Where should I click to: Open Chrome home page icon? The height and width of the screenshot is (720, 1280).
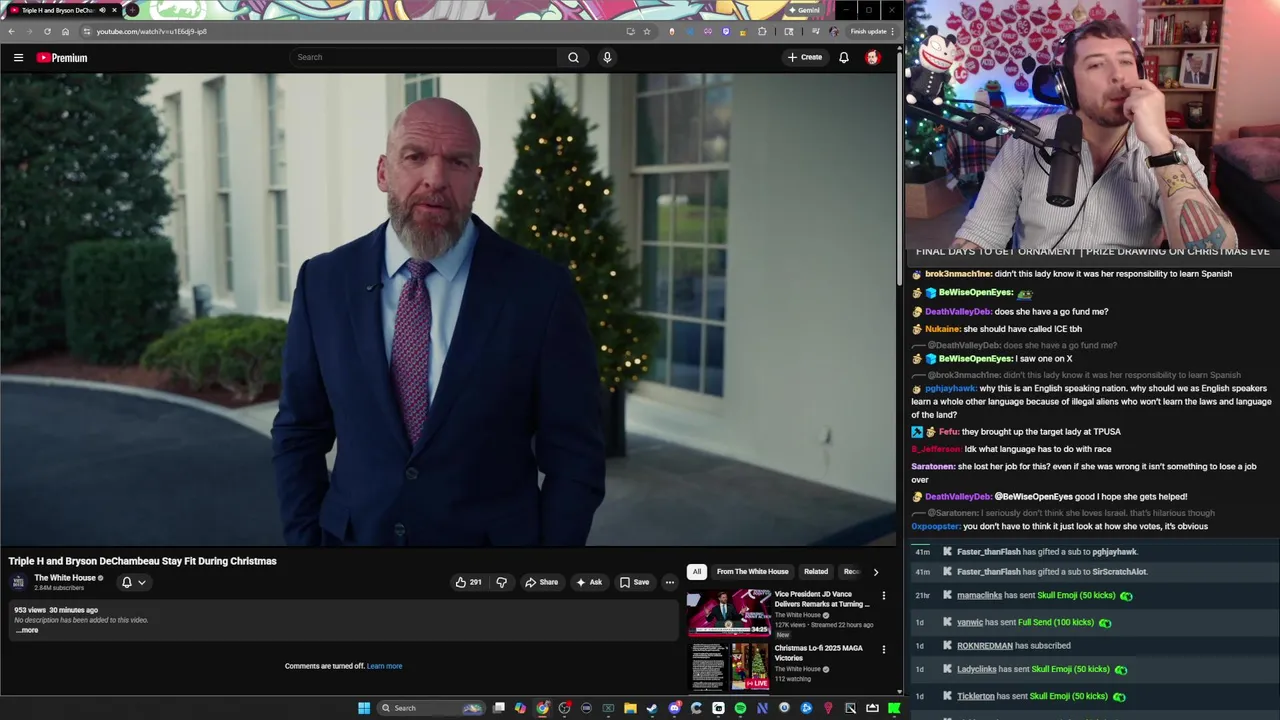[x=65, y=31]
